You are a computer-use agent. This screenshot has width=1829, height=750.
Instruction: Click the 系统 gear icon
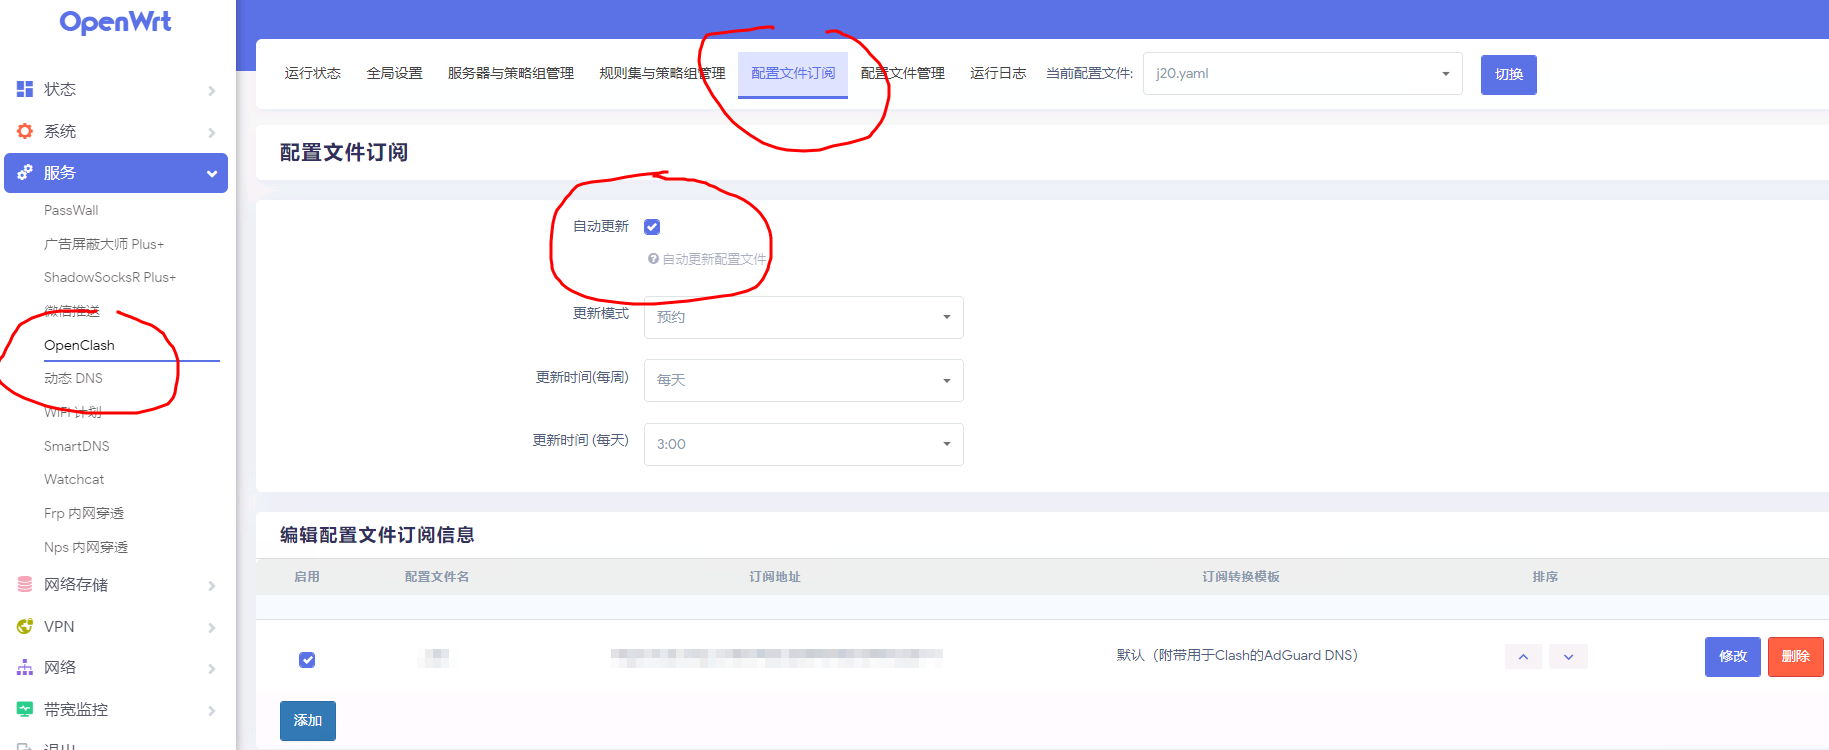pos(25,131)
